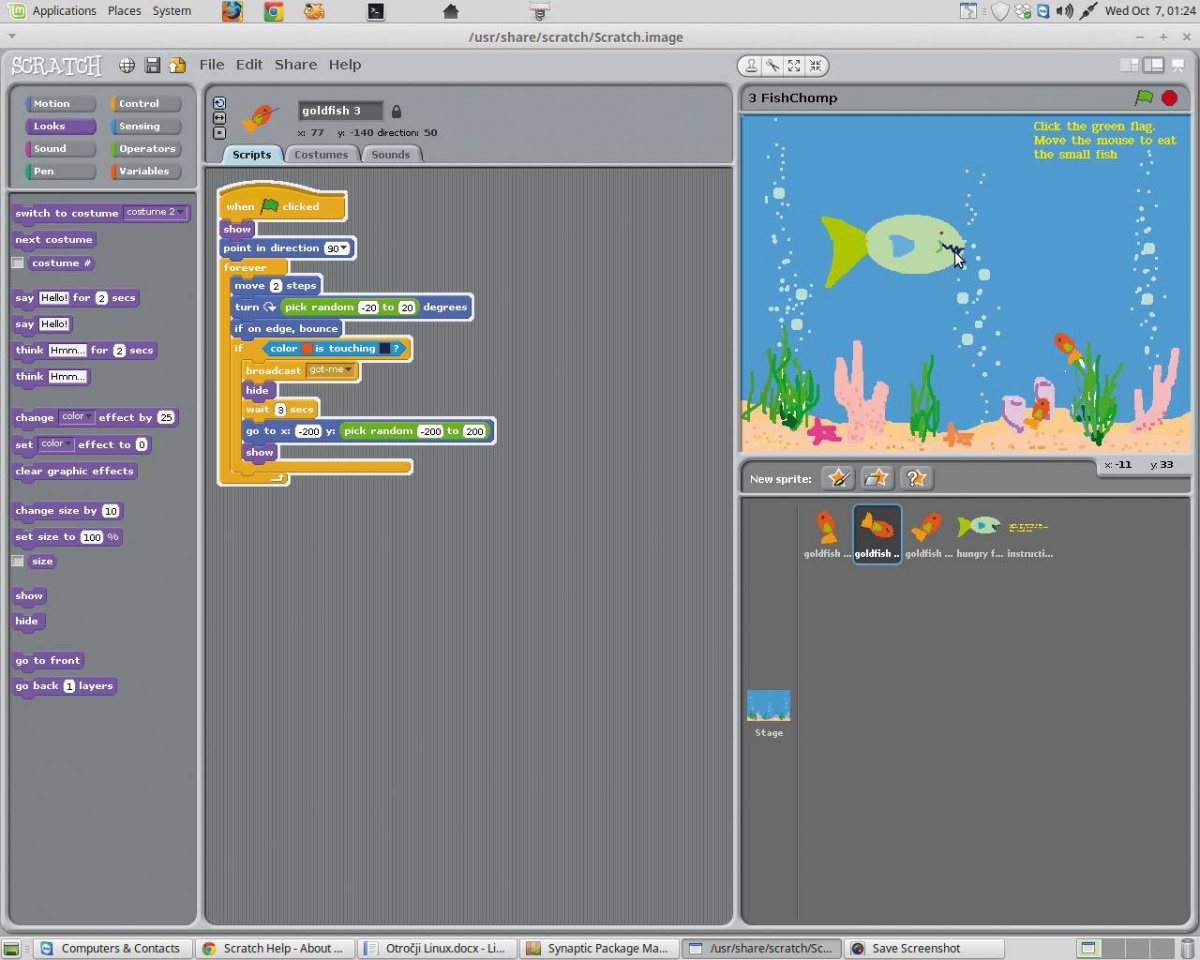Viewport: 1200px width, 960px height.
Task: Select the Pen block category
Action: point(60,171)
